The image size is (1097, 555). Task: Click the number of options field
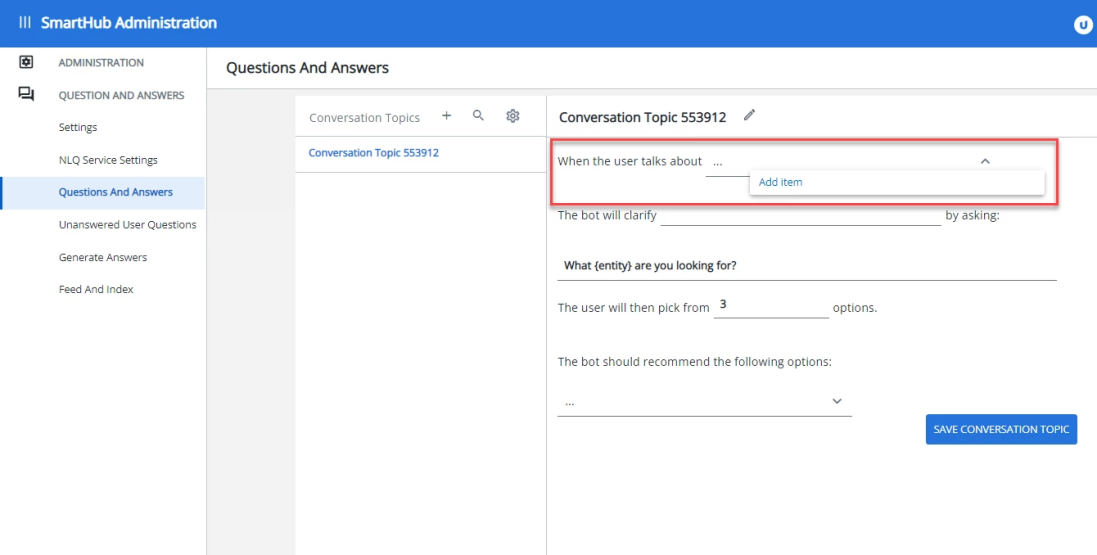[771, 307]
